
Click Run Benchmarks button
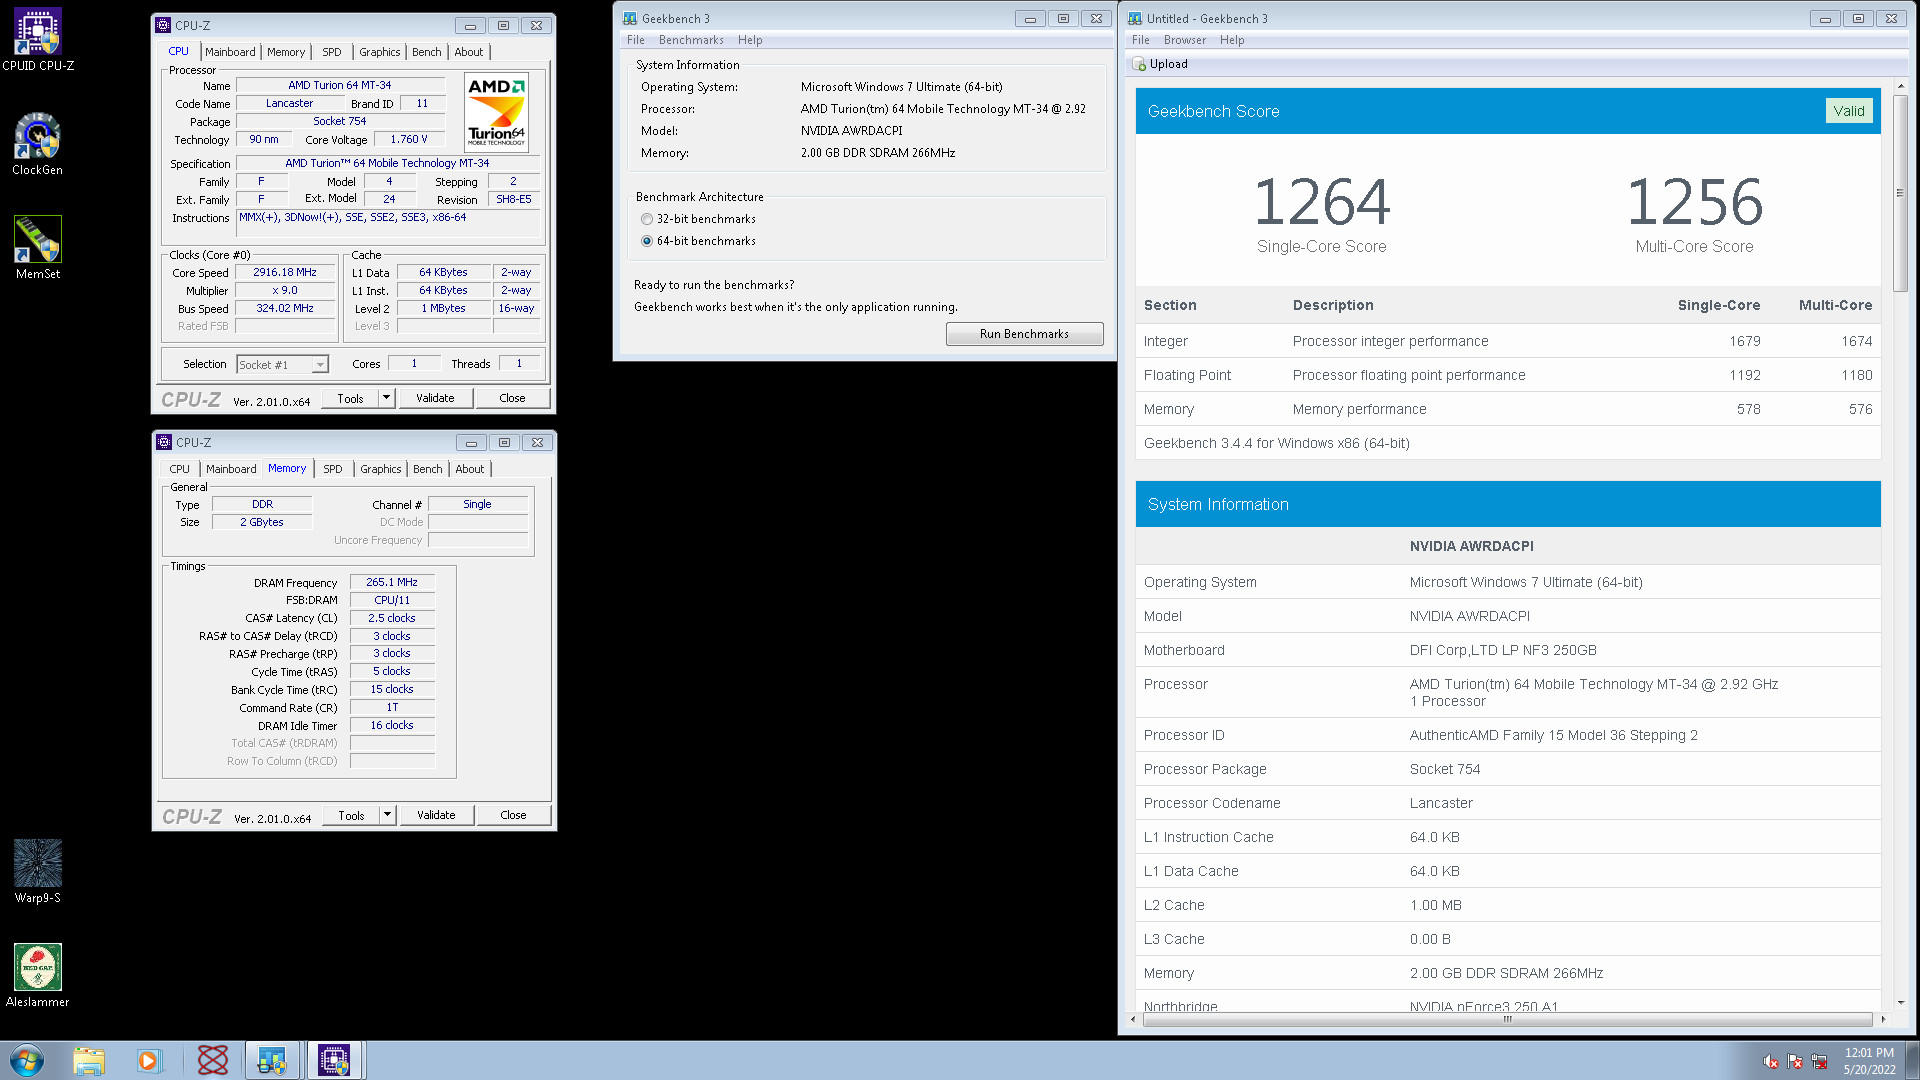(1024, 334)
